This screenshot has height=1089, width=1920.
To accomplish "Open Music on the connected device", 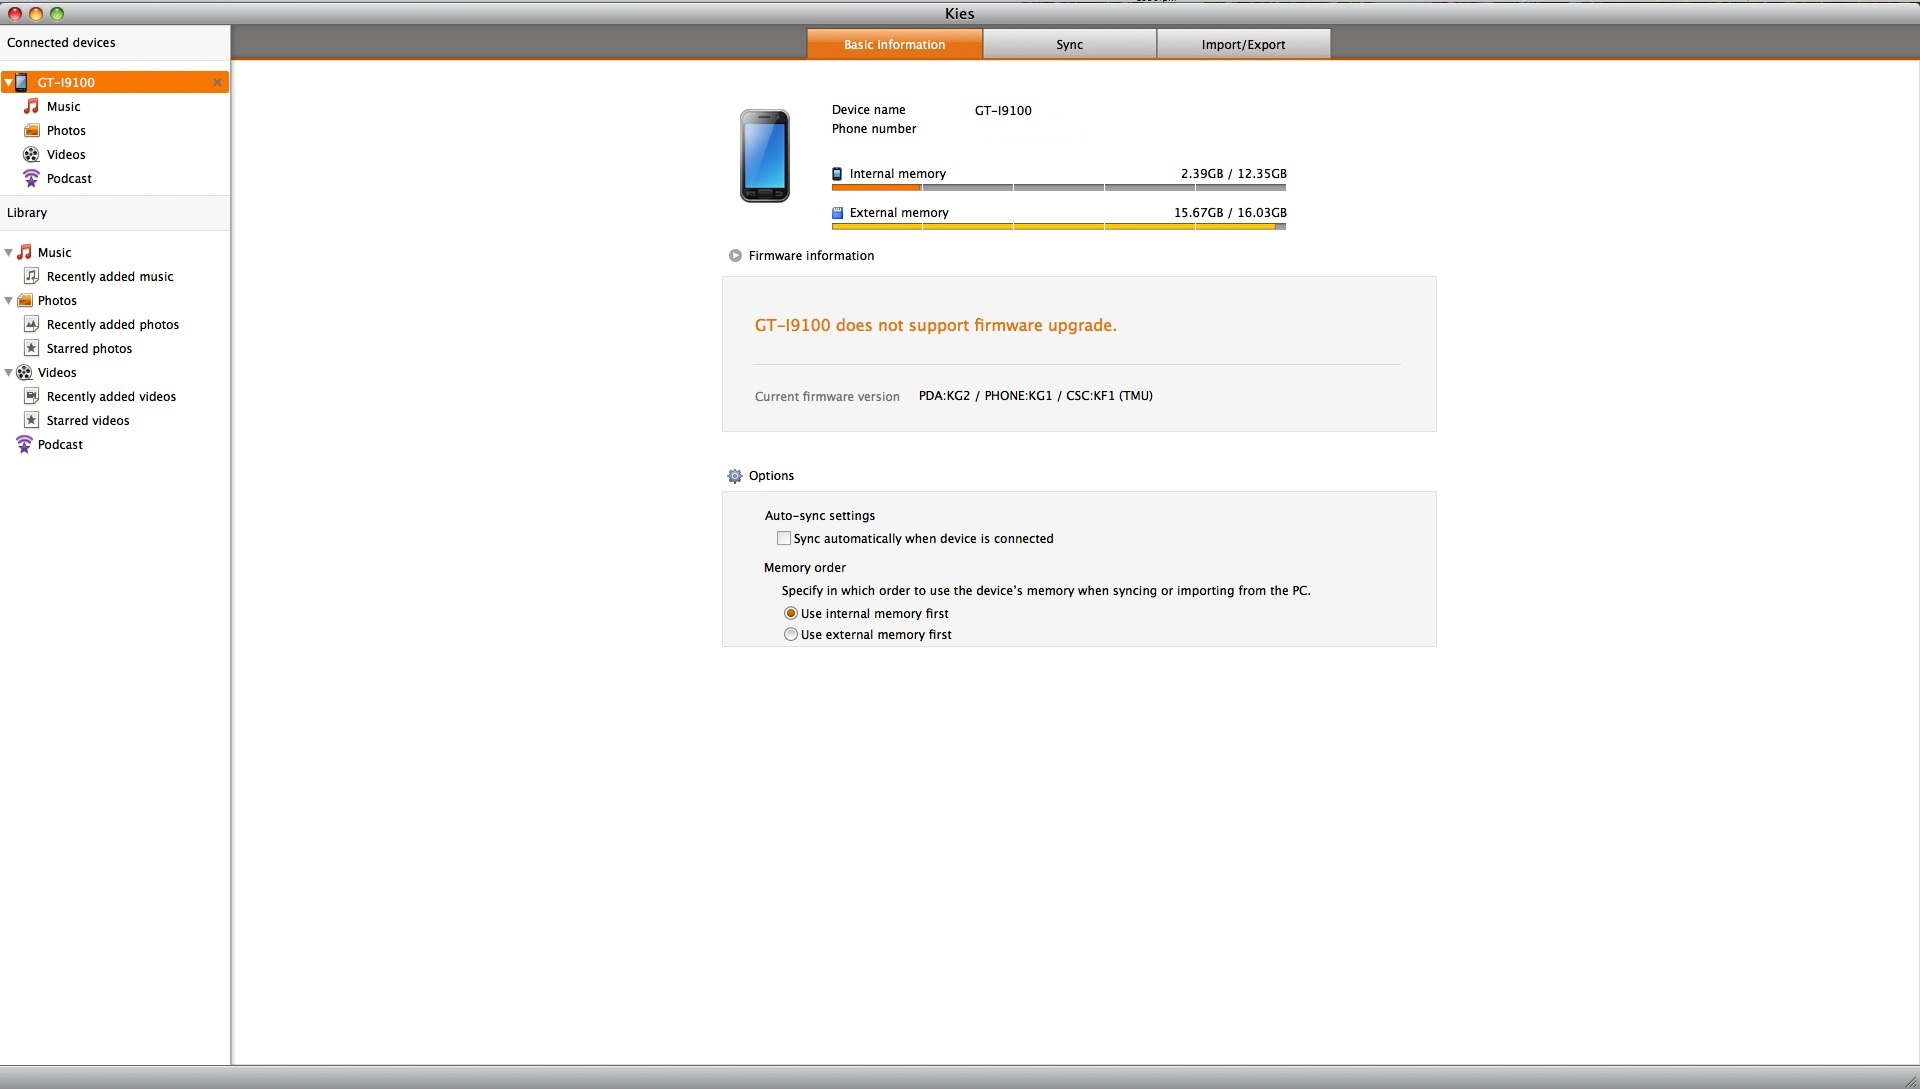I will click(64, 107).
